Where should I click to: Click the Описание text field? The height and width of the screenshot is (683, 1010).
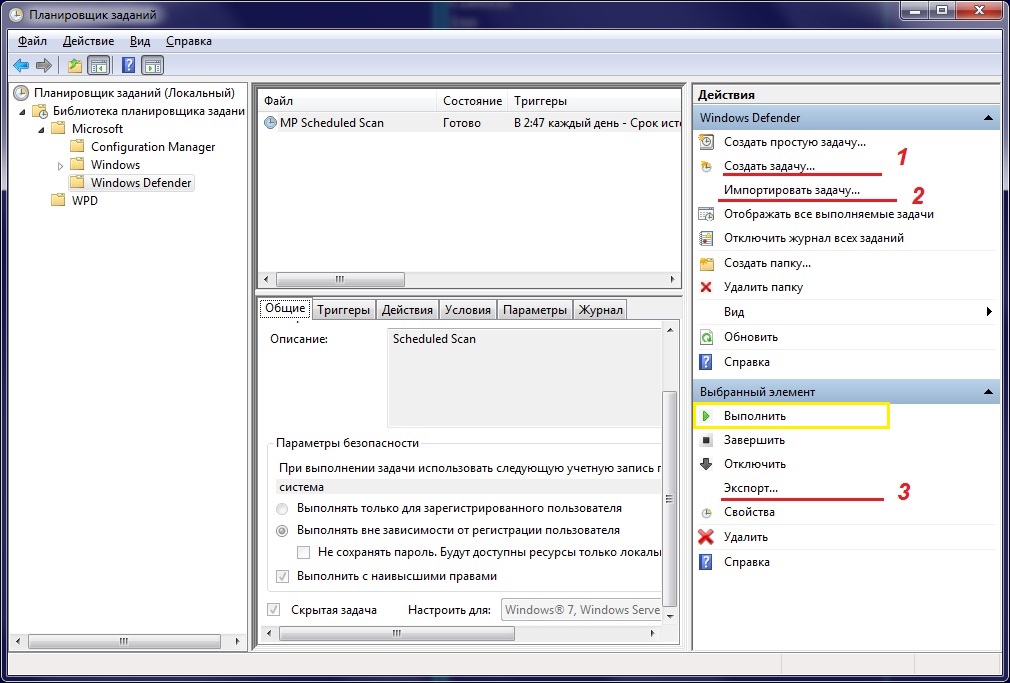tap(524, 378)
